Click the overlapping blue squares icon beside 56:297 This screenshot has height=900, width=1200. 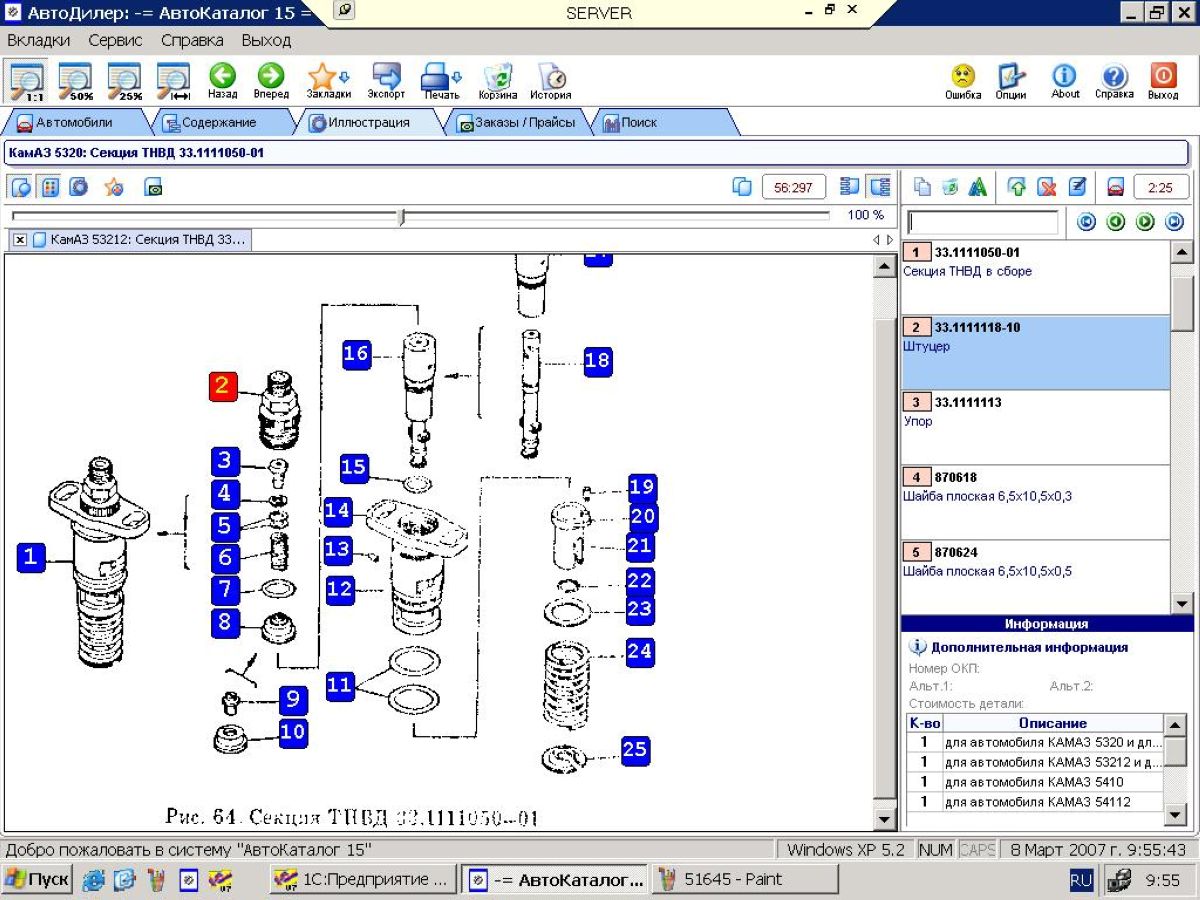coord(741,187)
